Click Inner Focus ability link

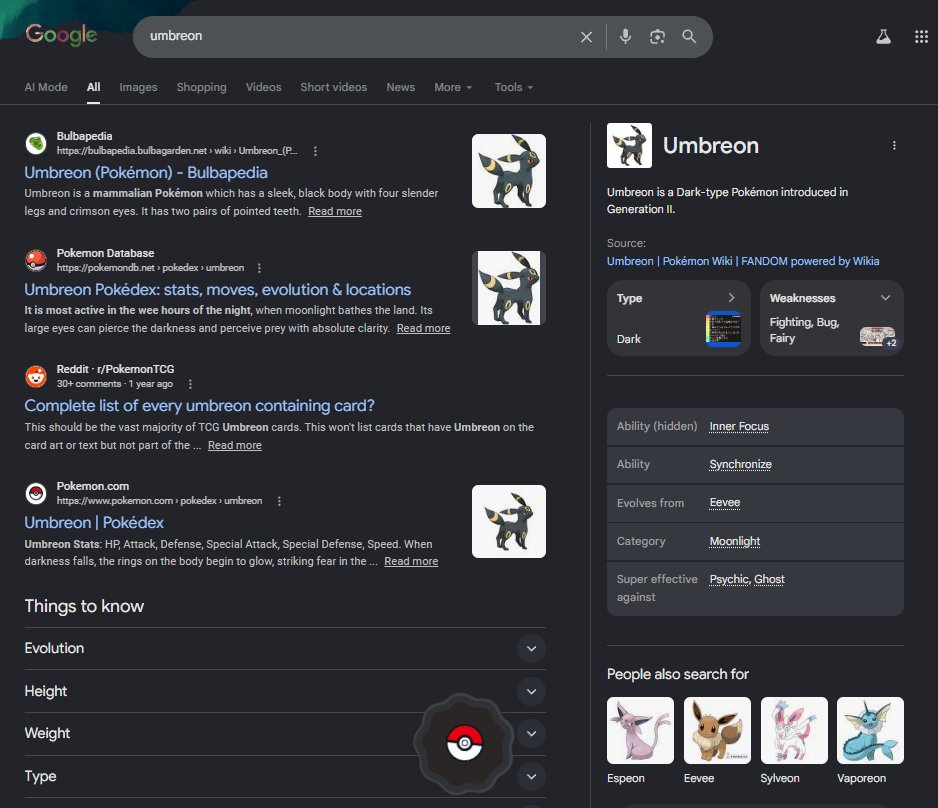[x=739, y=426]
